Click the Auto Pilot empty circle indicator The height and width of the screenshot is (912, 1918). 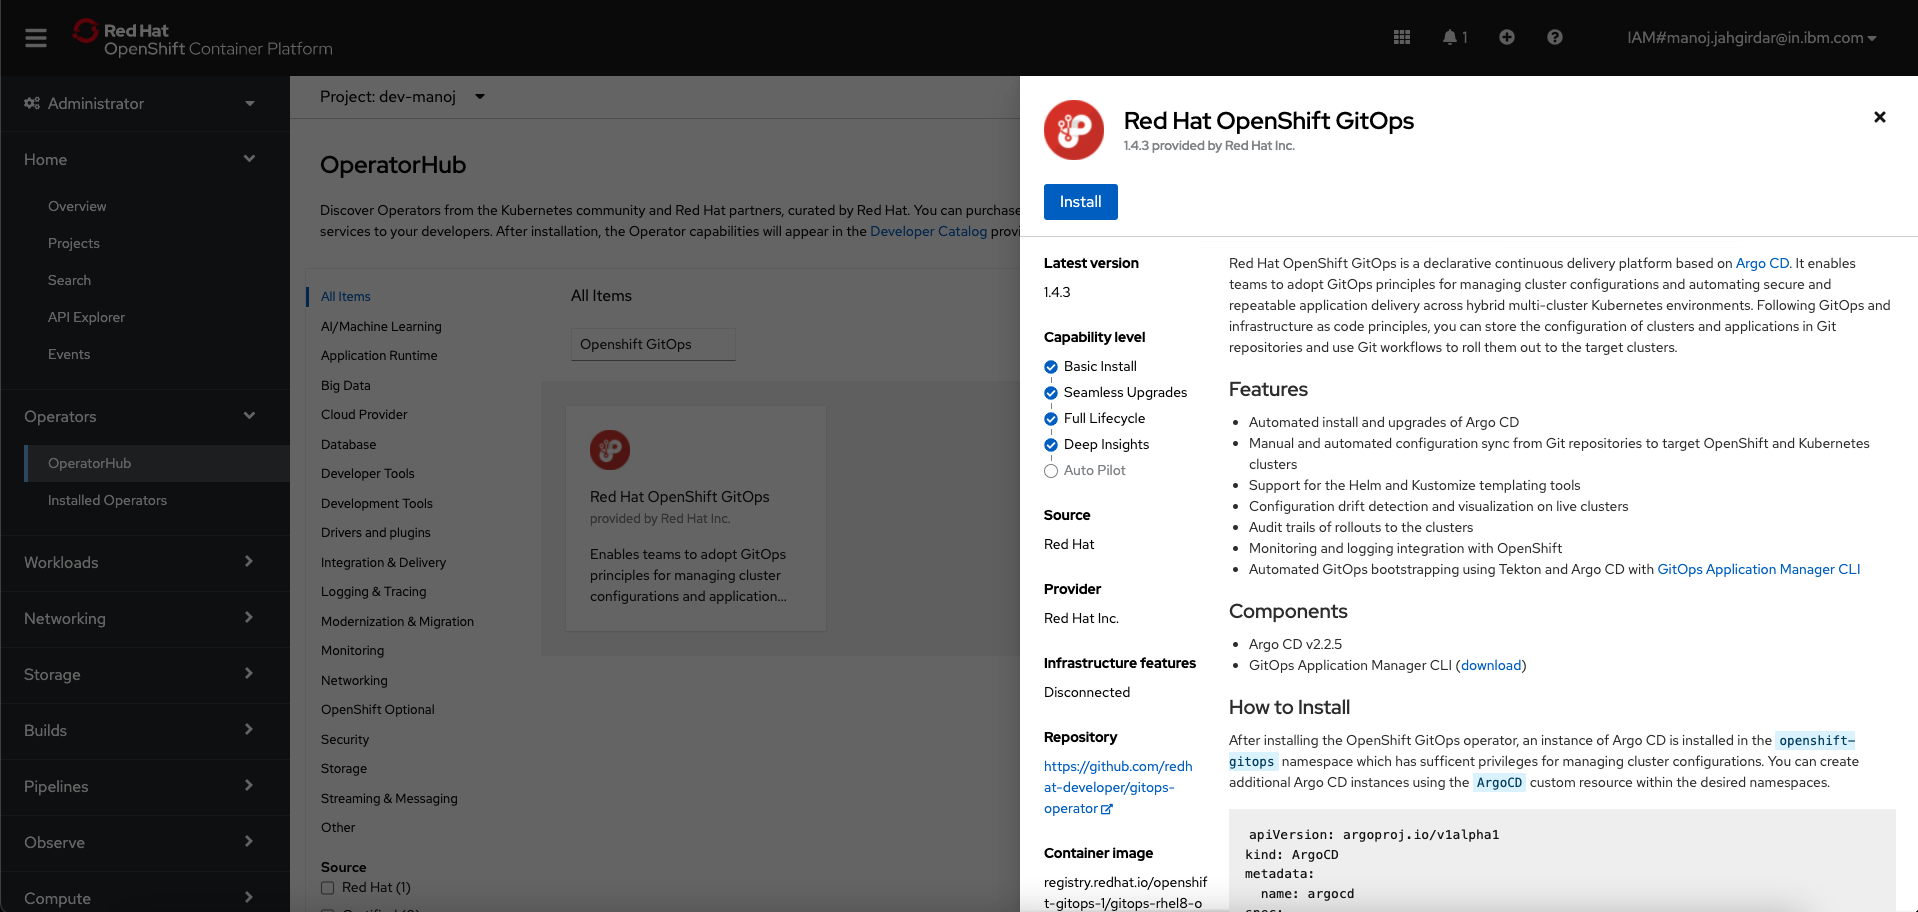tap(1051, 471)
